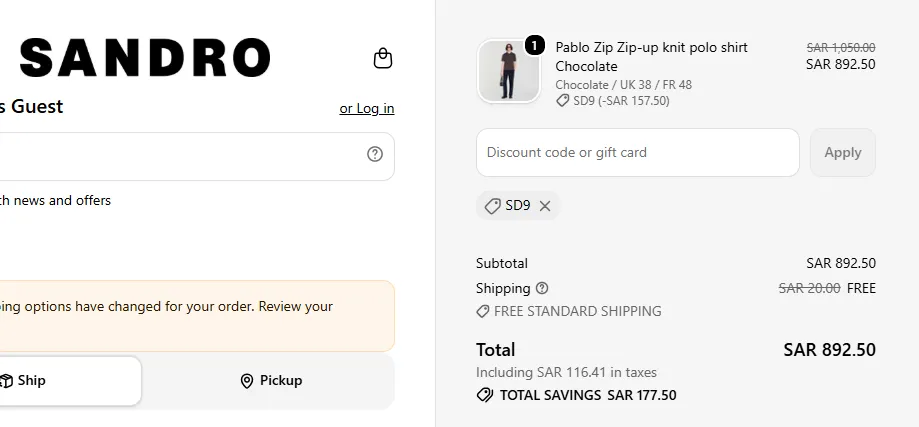Click the Pickup location pin icon
The height and width of the screenshot is (427, 919).
247,381
